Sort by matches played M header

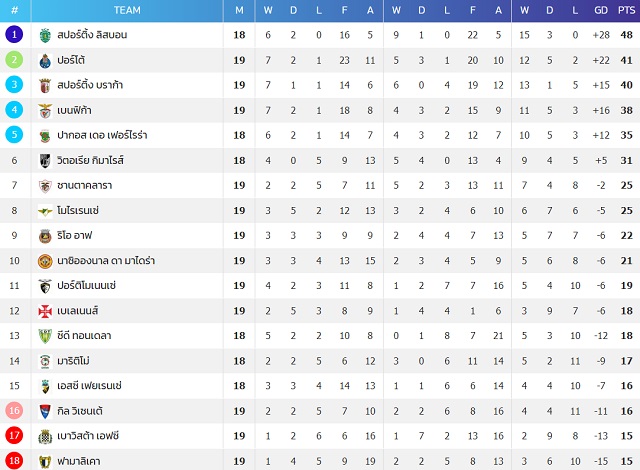(239, 10)
